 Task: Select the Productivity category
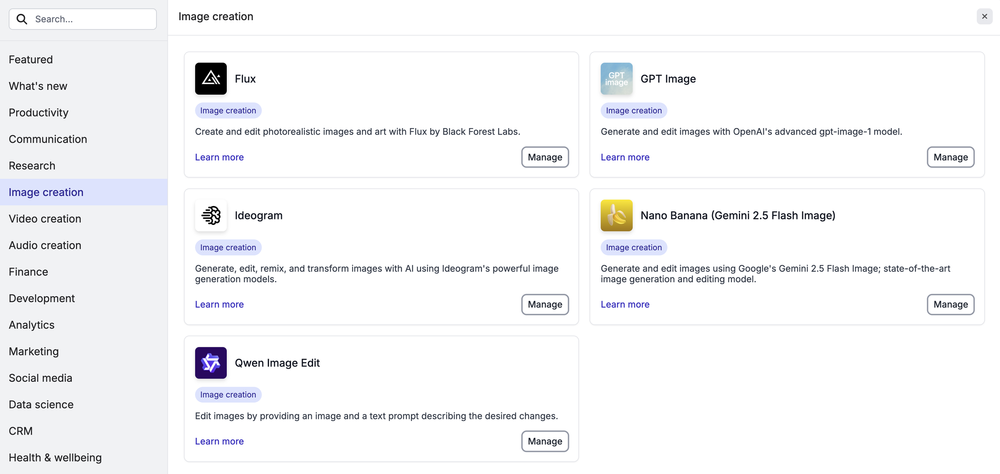(84, 112)
